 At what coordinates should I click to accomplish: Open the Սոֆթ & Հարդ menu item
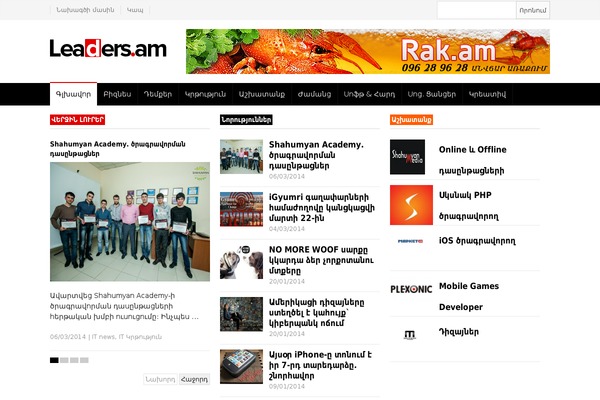(369, 94)
